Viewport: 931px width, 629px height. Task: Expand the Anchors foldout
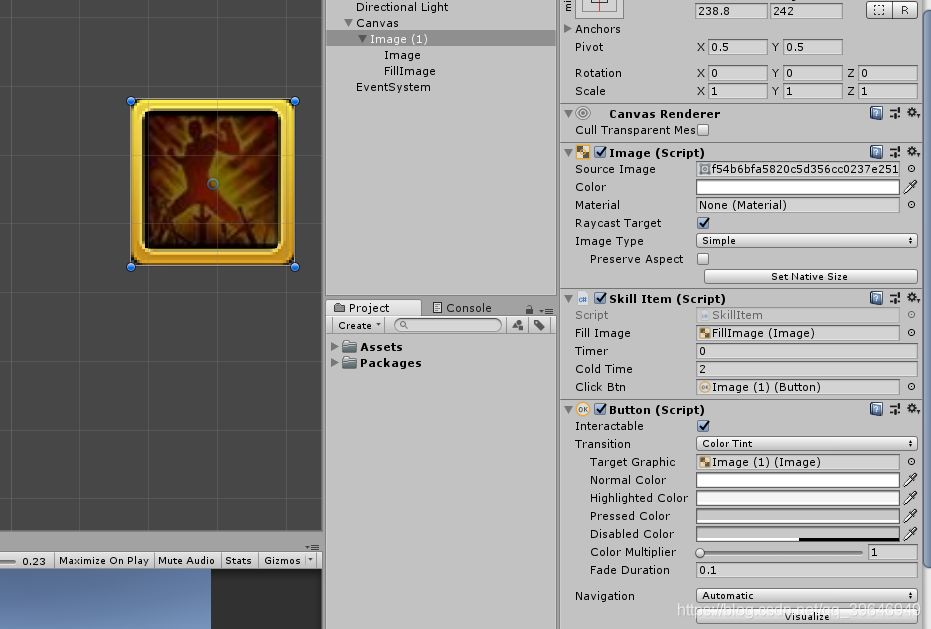pos(568,29)
